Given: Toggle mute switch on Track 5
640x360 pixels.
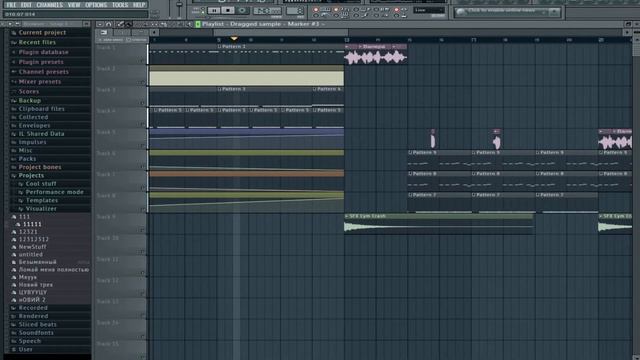Looking at the screenshot, I should 142,146.
